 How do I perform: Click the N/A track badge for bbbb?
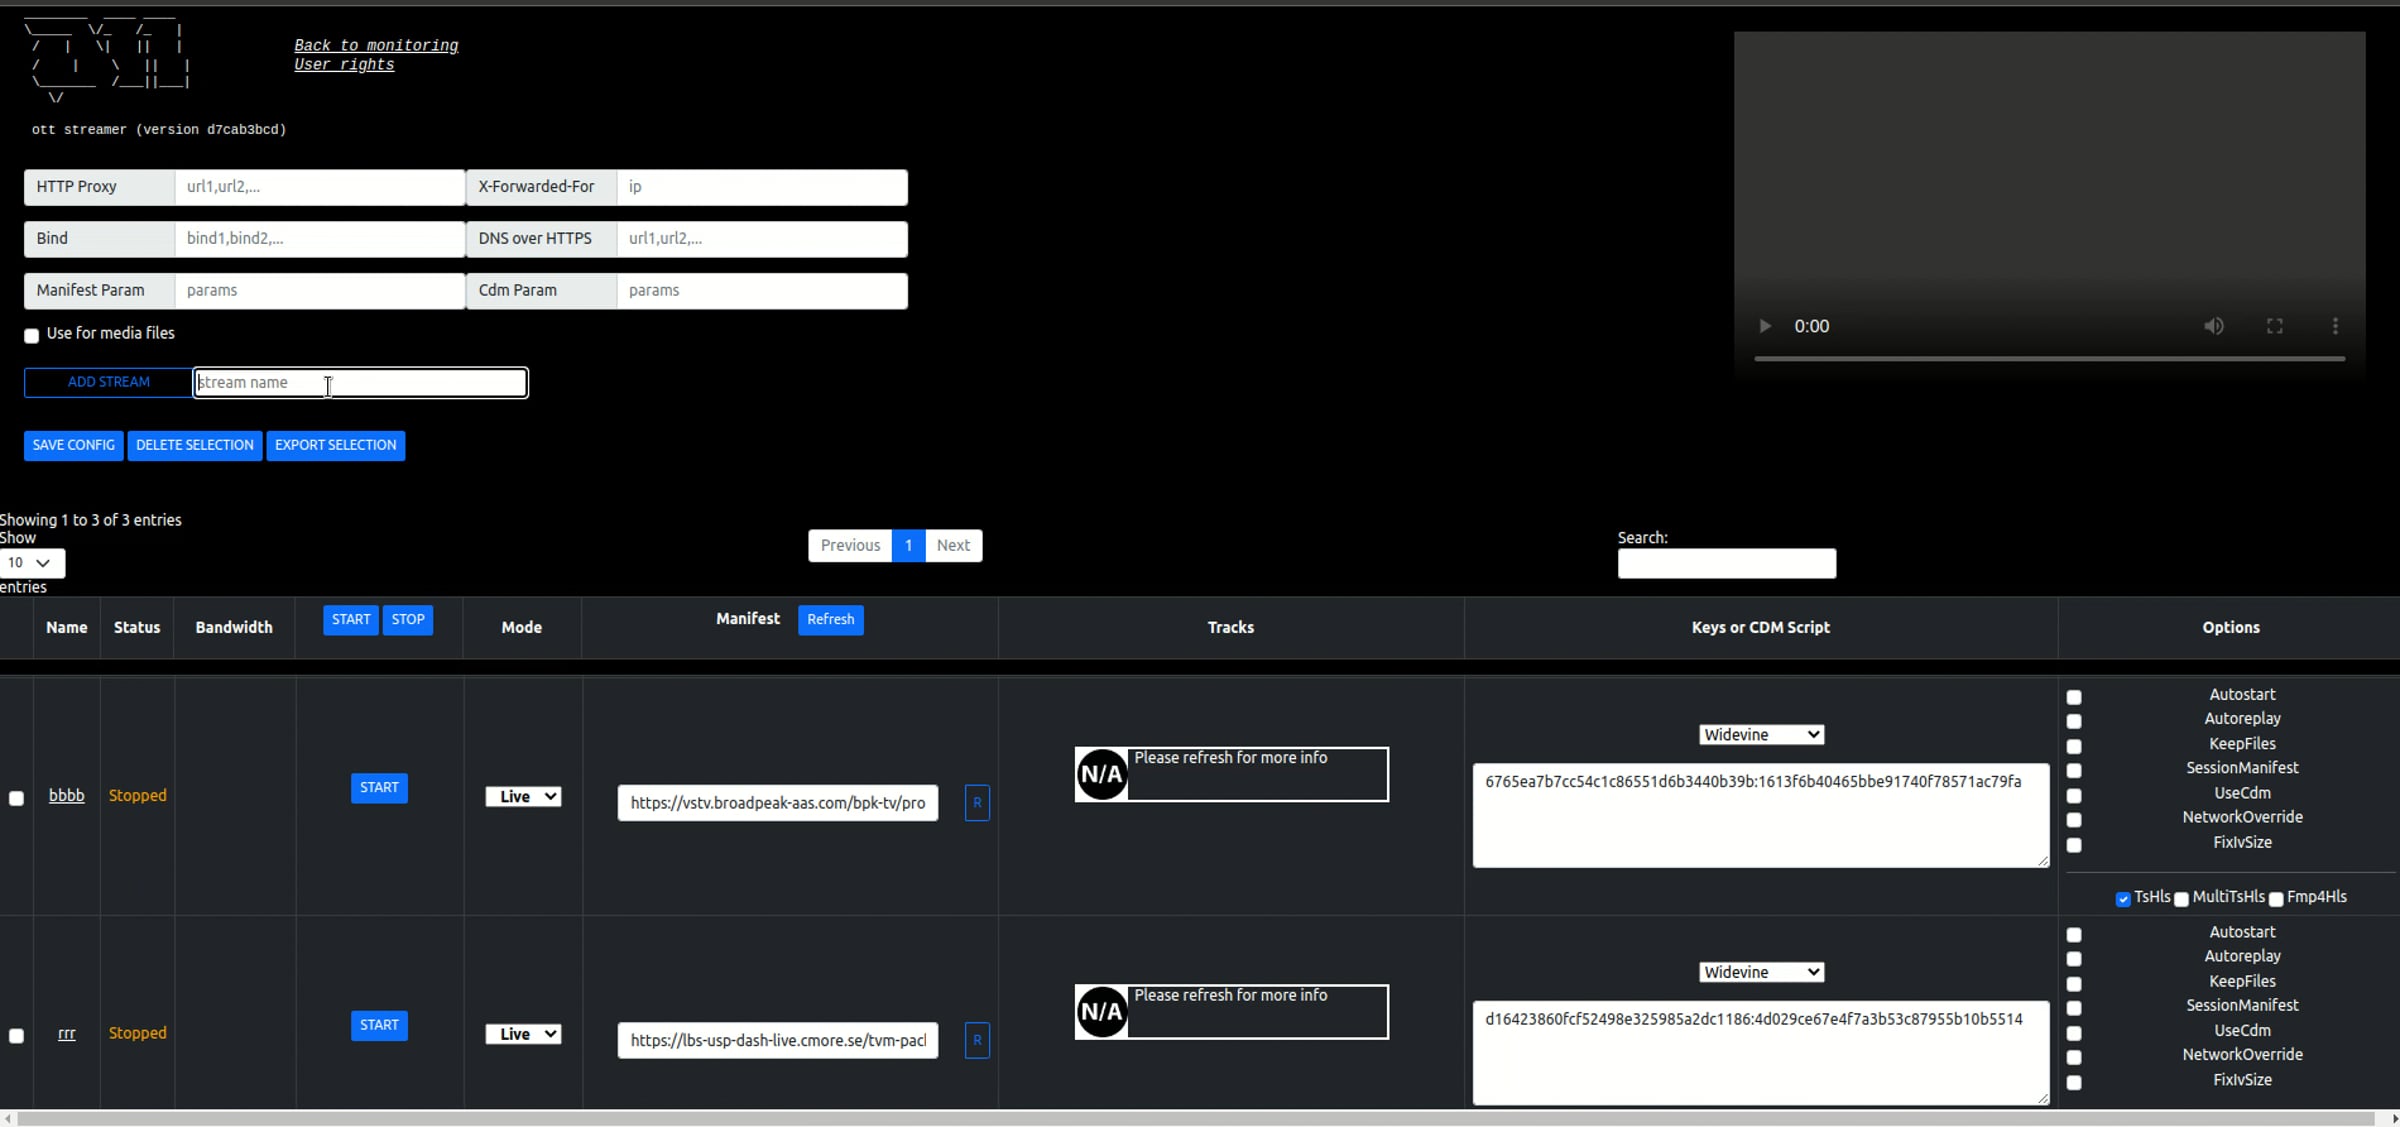click(x=1102, y=774)
